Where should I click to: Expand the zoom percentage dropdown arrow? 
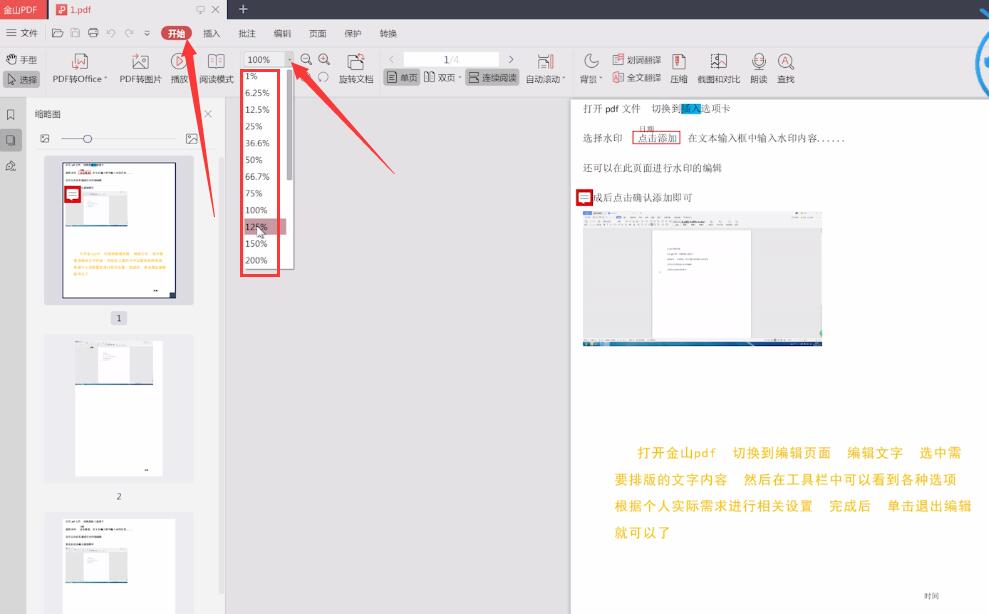coord(290,59)
